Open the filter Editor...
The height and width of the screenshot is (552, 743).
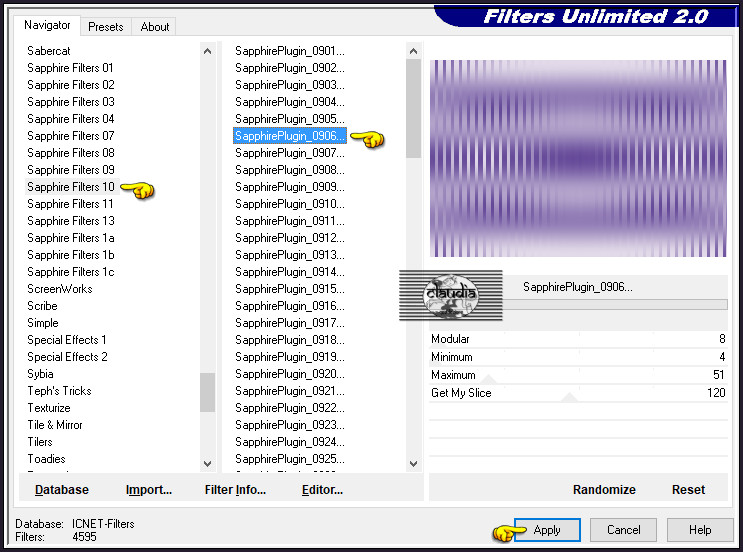pos(322,489)
